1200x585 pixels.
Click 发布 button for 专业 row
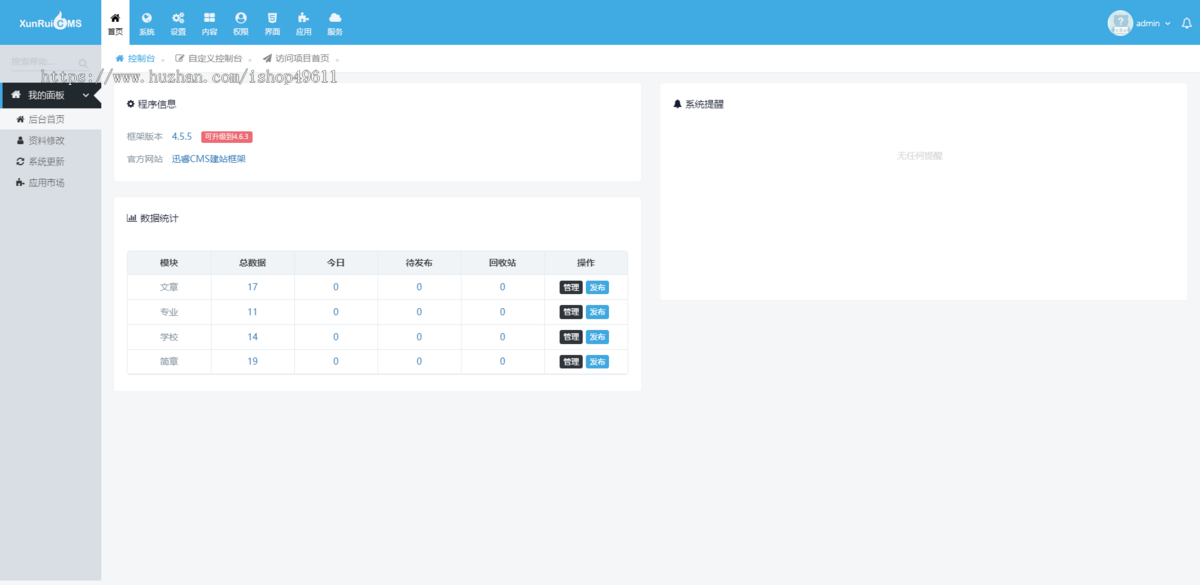point(597,312)
